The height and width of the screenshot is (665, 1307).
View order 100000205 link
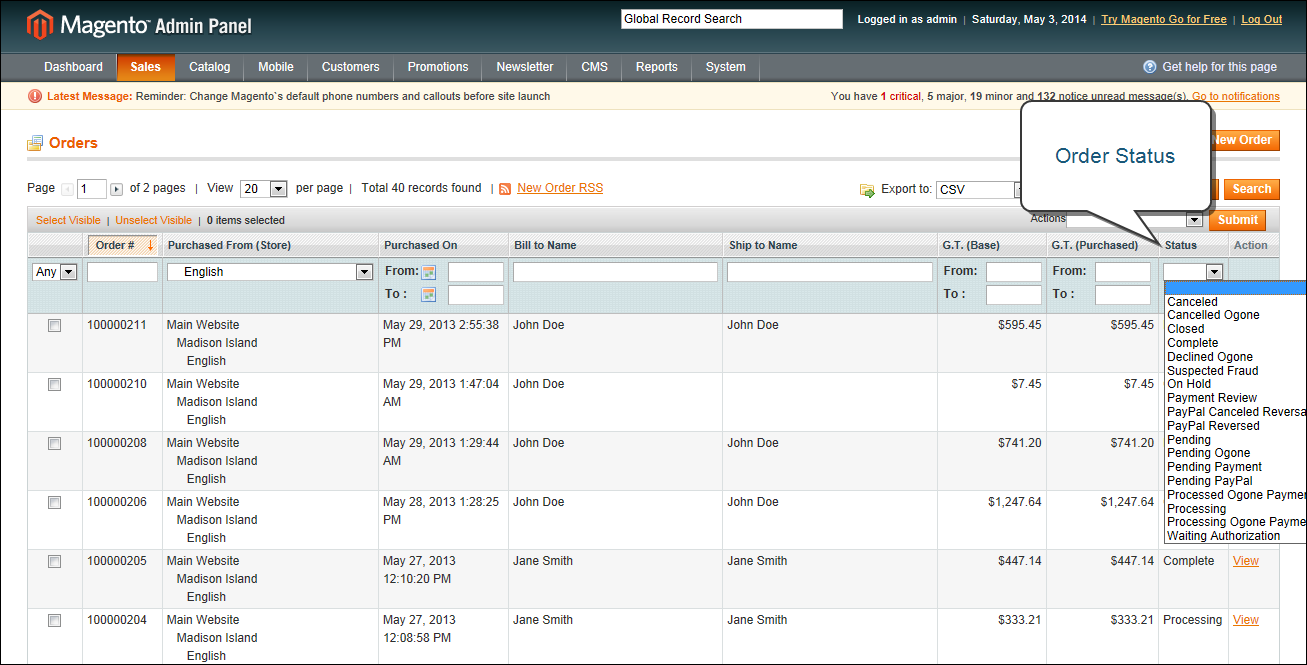[1246, 561]
